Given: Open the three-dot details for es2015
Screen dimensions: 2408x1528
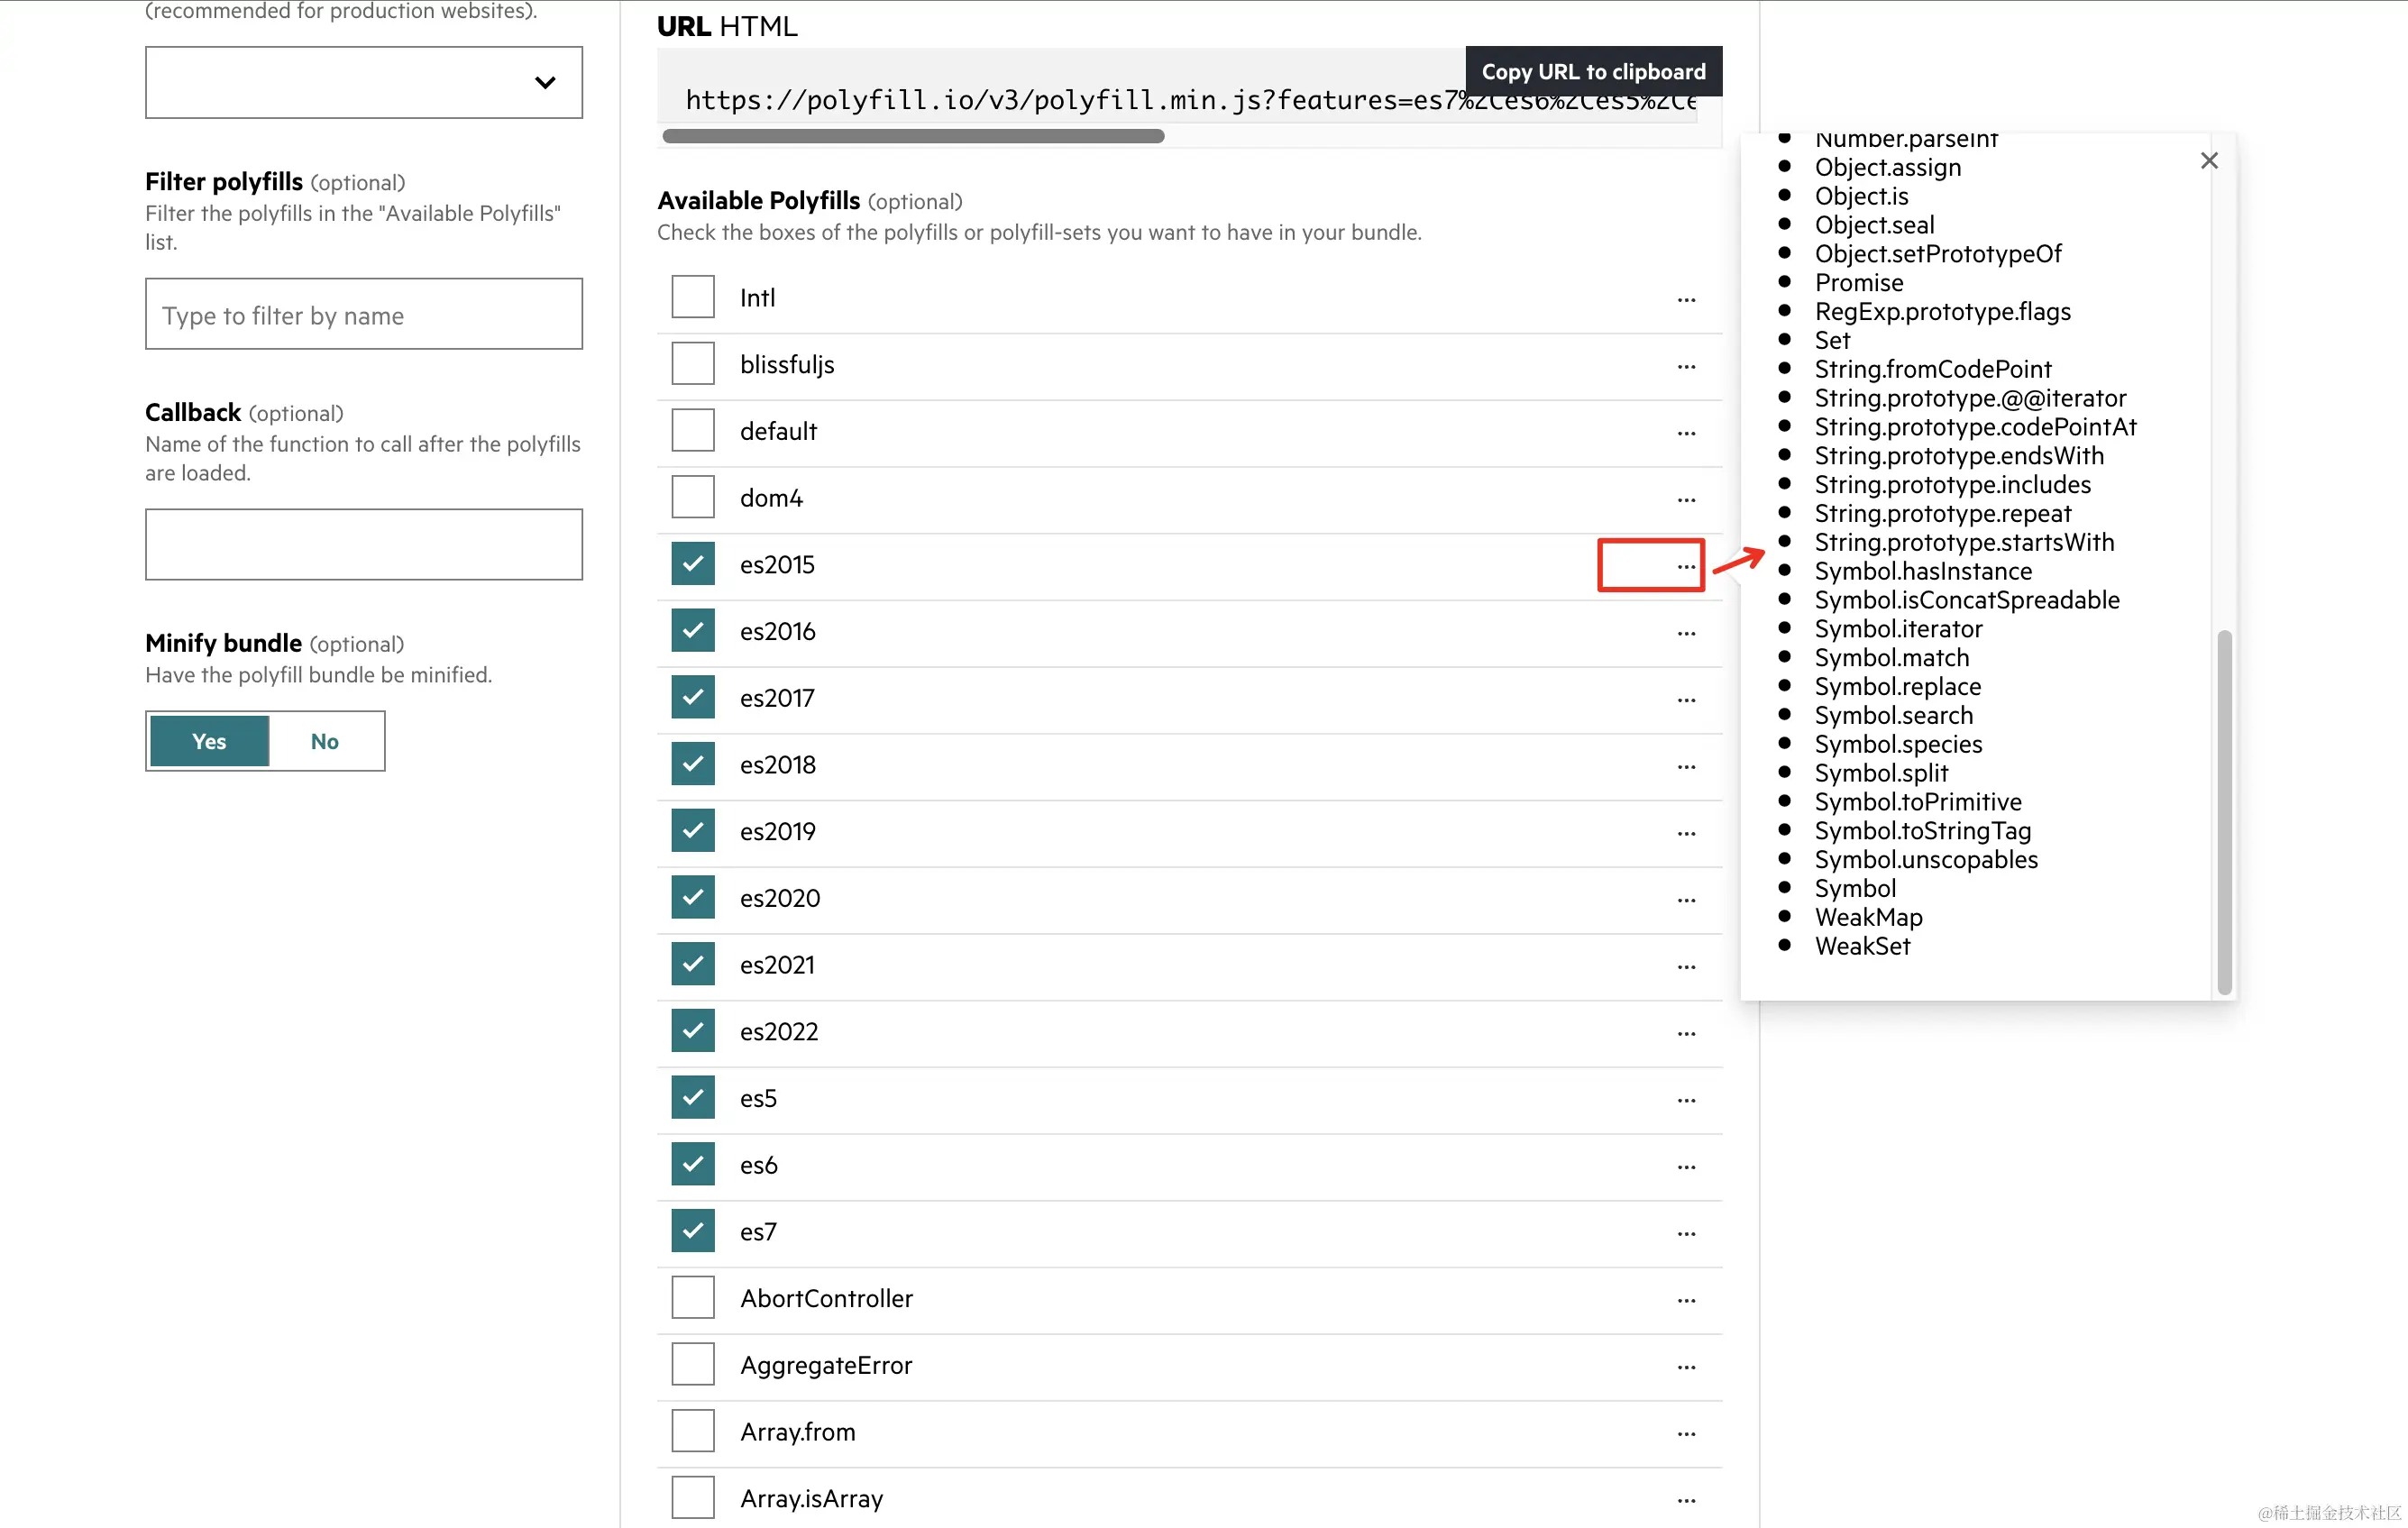Looking at the screenshot, I should 1685,566.
